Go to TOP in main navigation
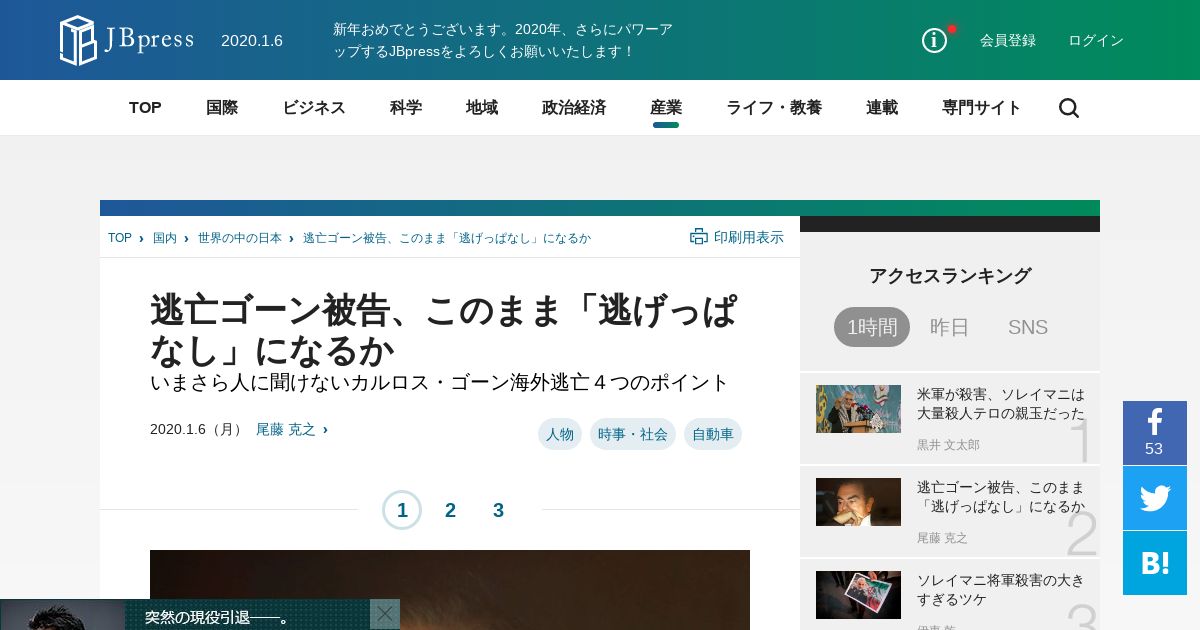Image resolution: width=1200 pixels, height=630 pixels. point(145,108)
